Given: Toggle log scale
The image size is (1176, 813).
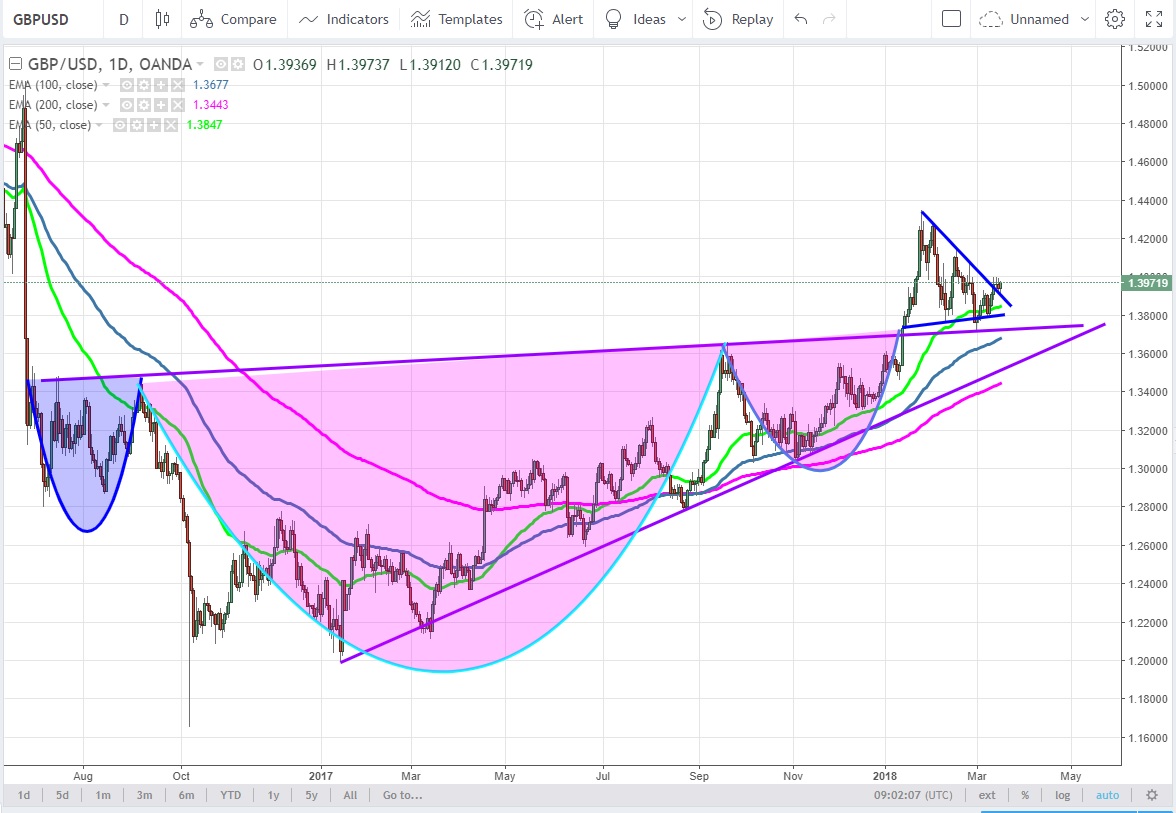Looking at the screenshot, I should pos(1062,795).
